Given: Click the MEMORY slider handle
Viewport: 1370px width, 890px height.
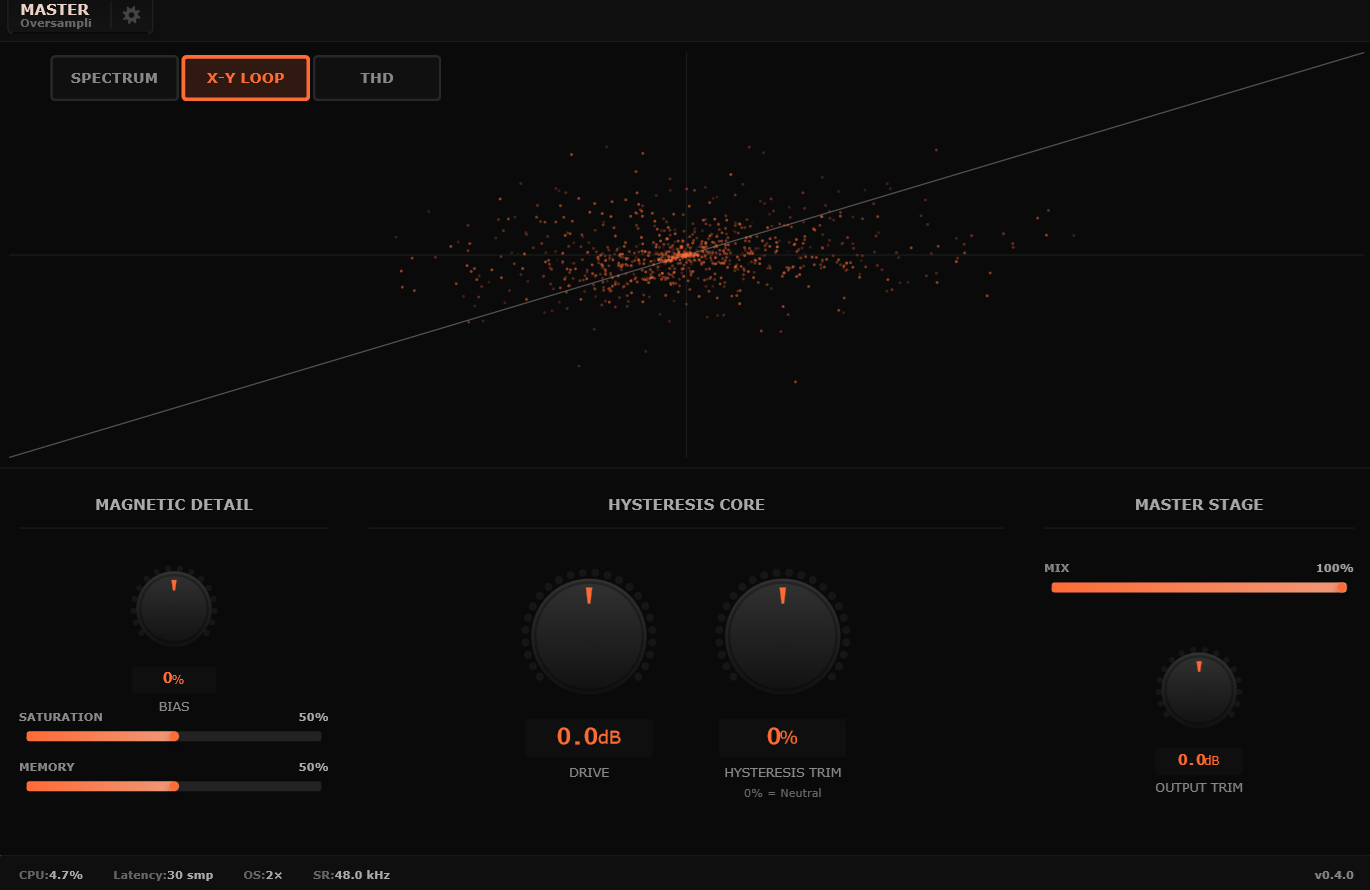Looking at the screenshot, I should pos(174,786).
